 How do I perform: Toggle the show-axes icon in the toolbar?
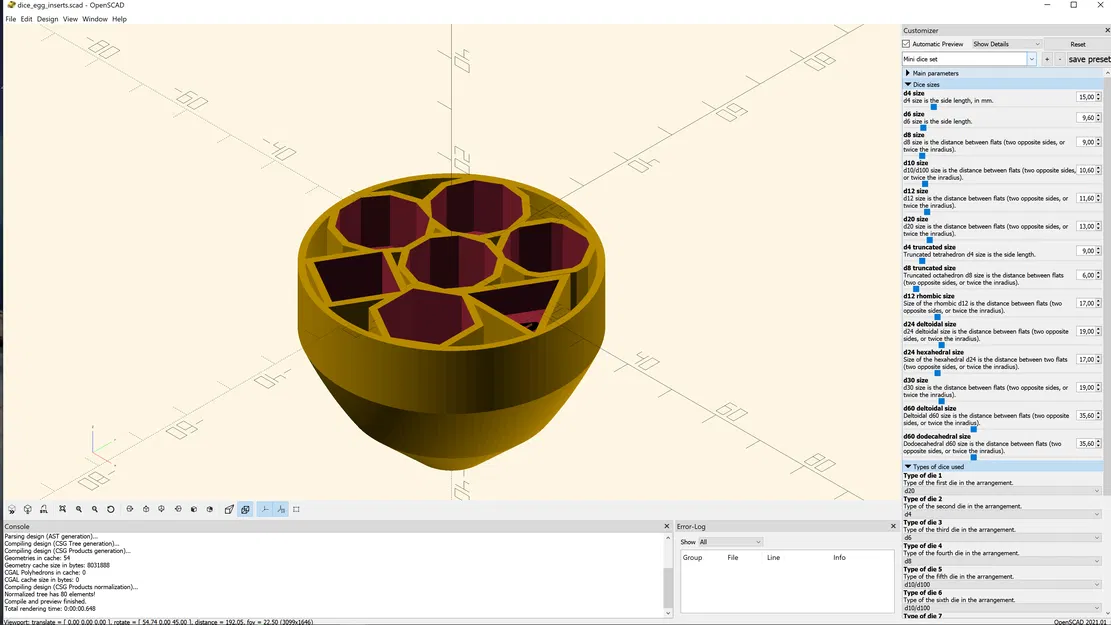(x=264, y=509)
